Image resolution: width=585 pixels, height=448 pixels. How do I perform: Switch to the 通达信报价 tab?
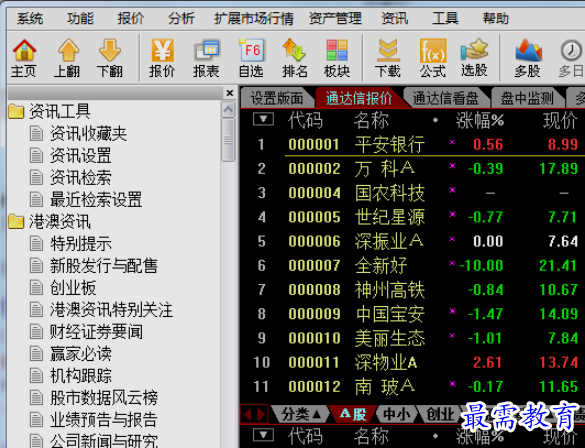tap(359, 98)
